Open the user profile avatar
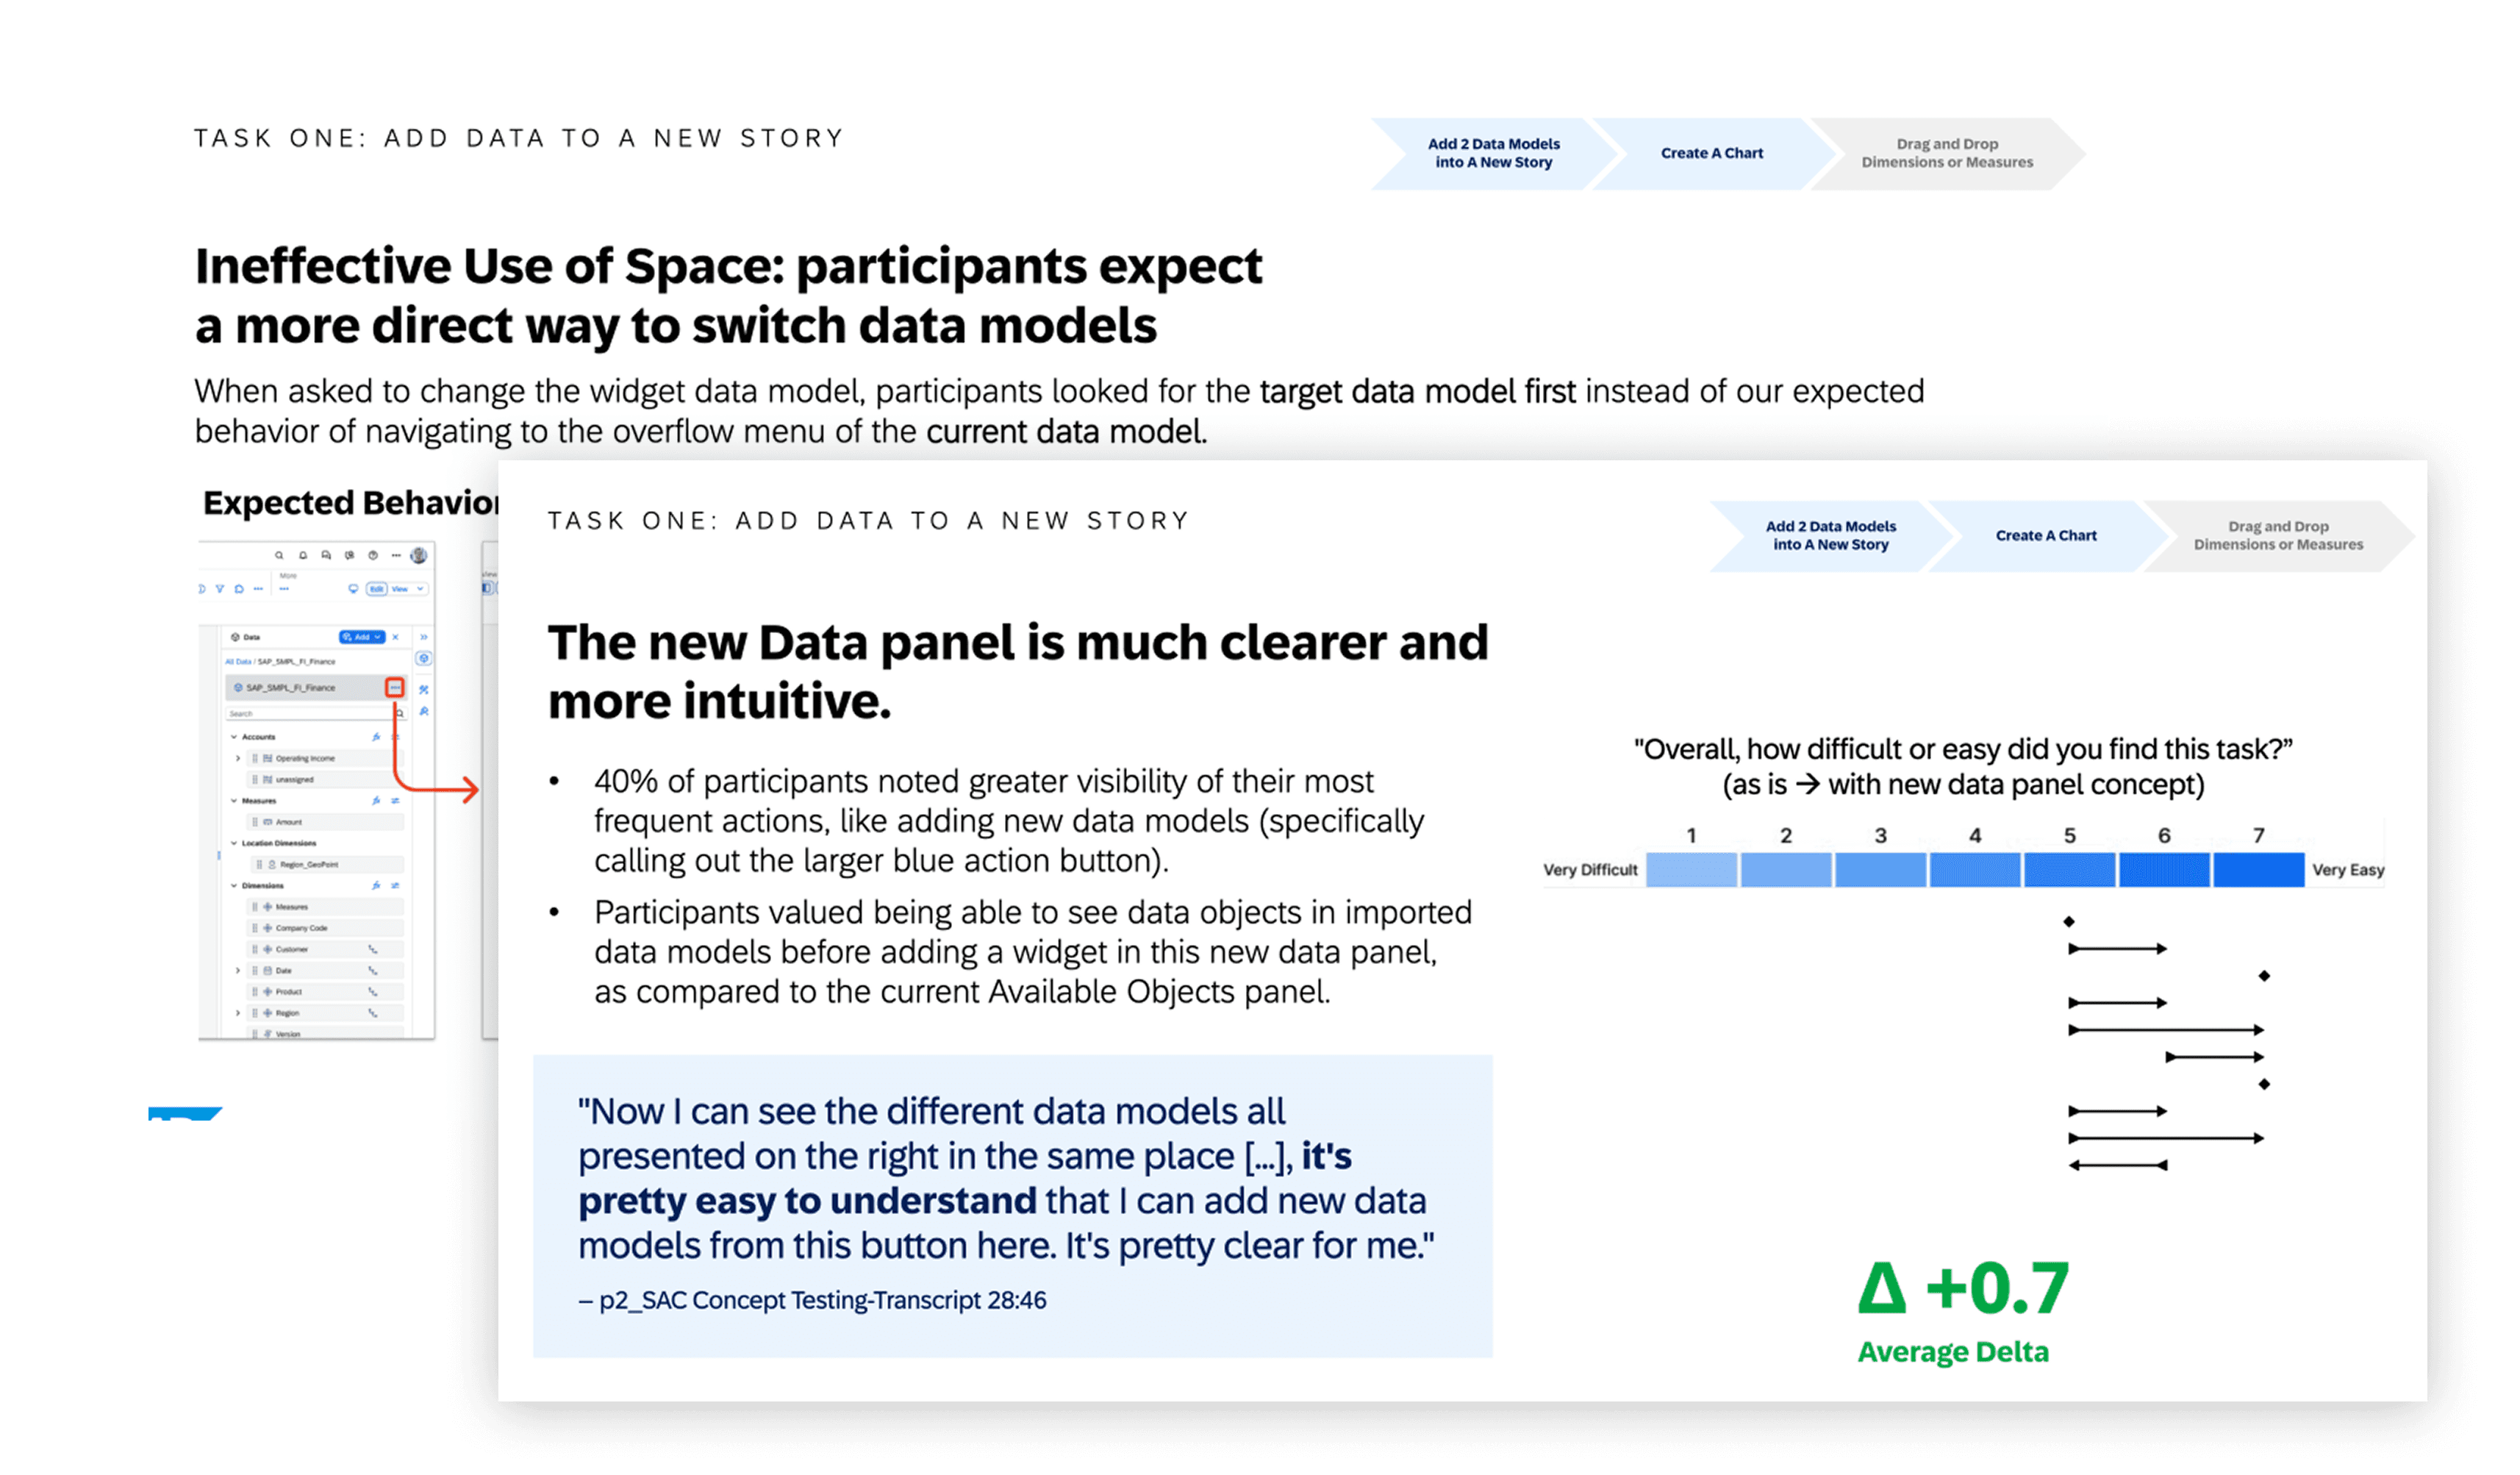Viewport: 2520px width, 1475px height. tap(419, 556)
